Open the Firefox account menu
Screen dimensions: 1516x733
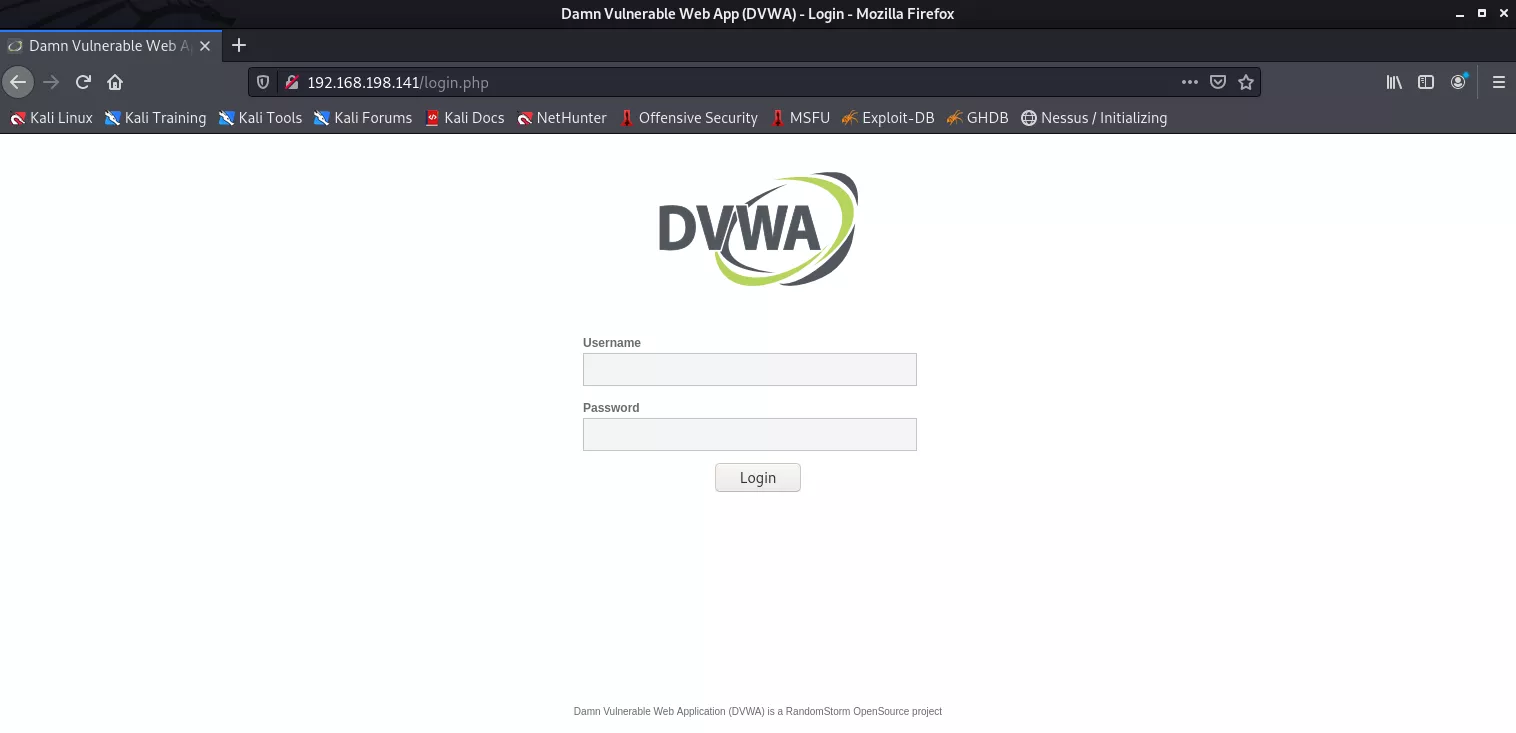click(1459, 82)
